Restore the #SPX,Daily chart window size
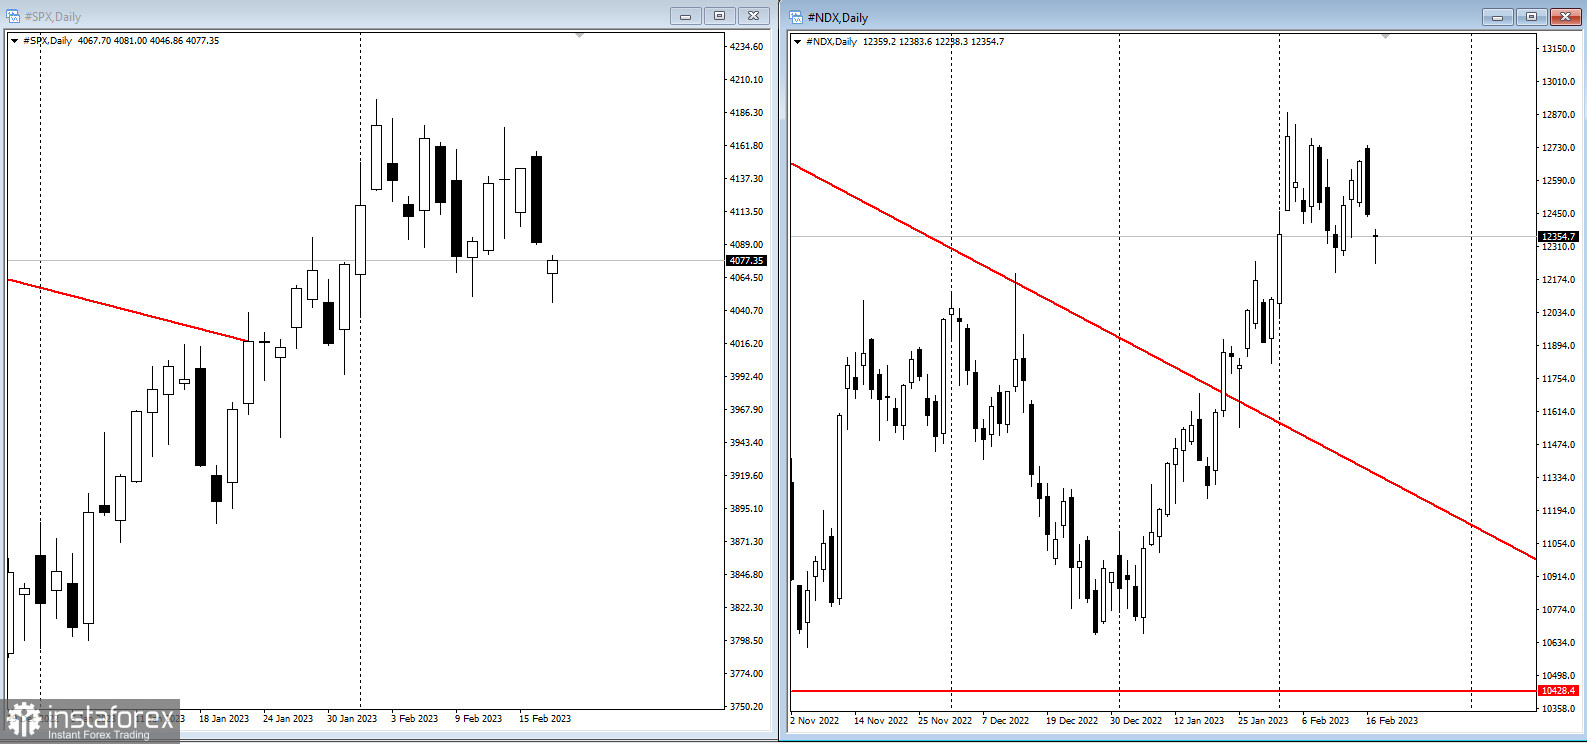This screenshot has height=744, width=1587. coord(719,16)
